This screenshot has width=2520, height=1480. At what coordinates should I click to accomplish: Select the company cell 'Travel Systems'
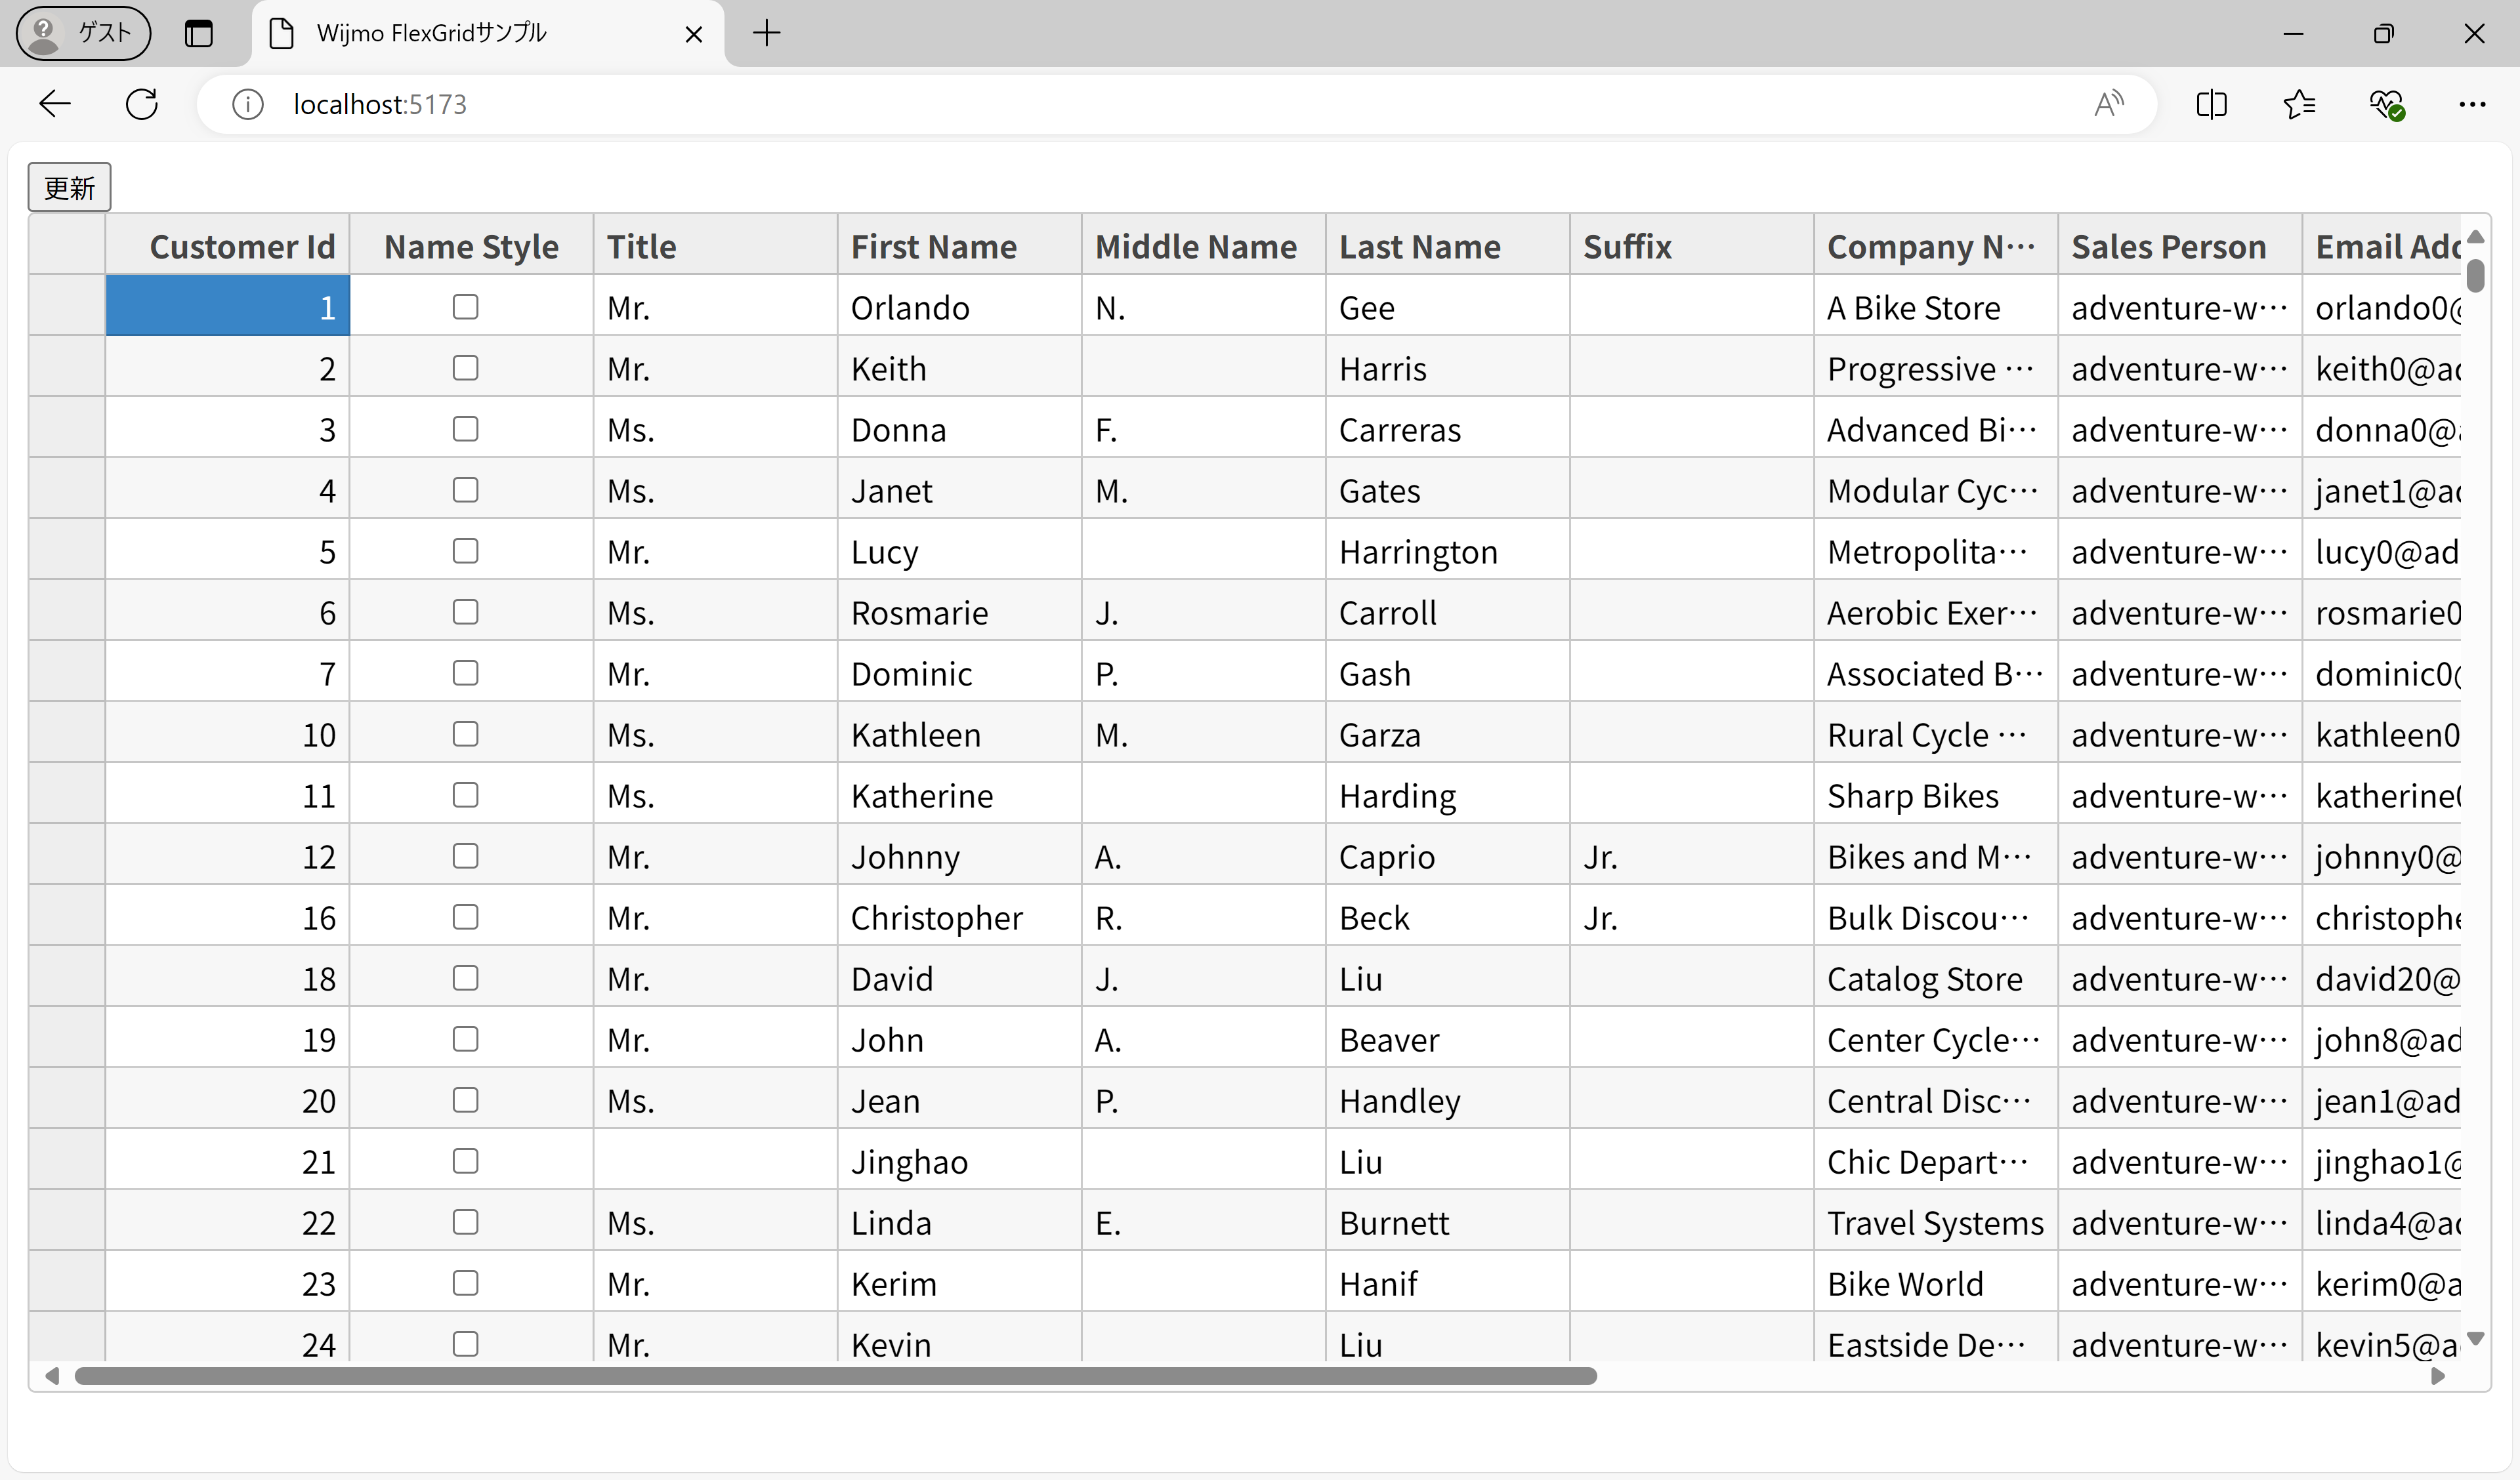tap(1936, 1221)
